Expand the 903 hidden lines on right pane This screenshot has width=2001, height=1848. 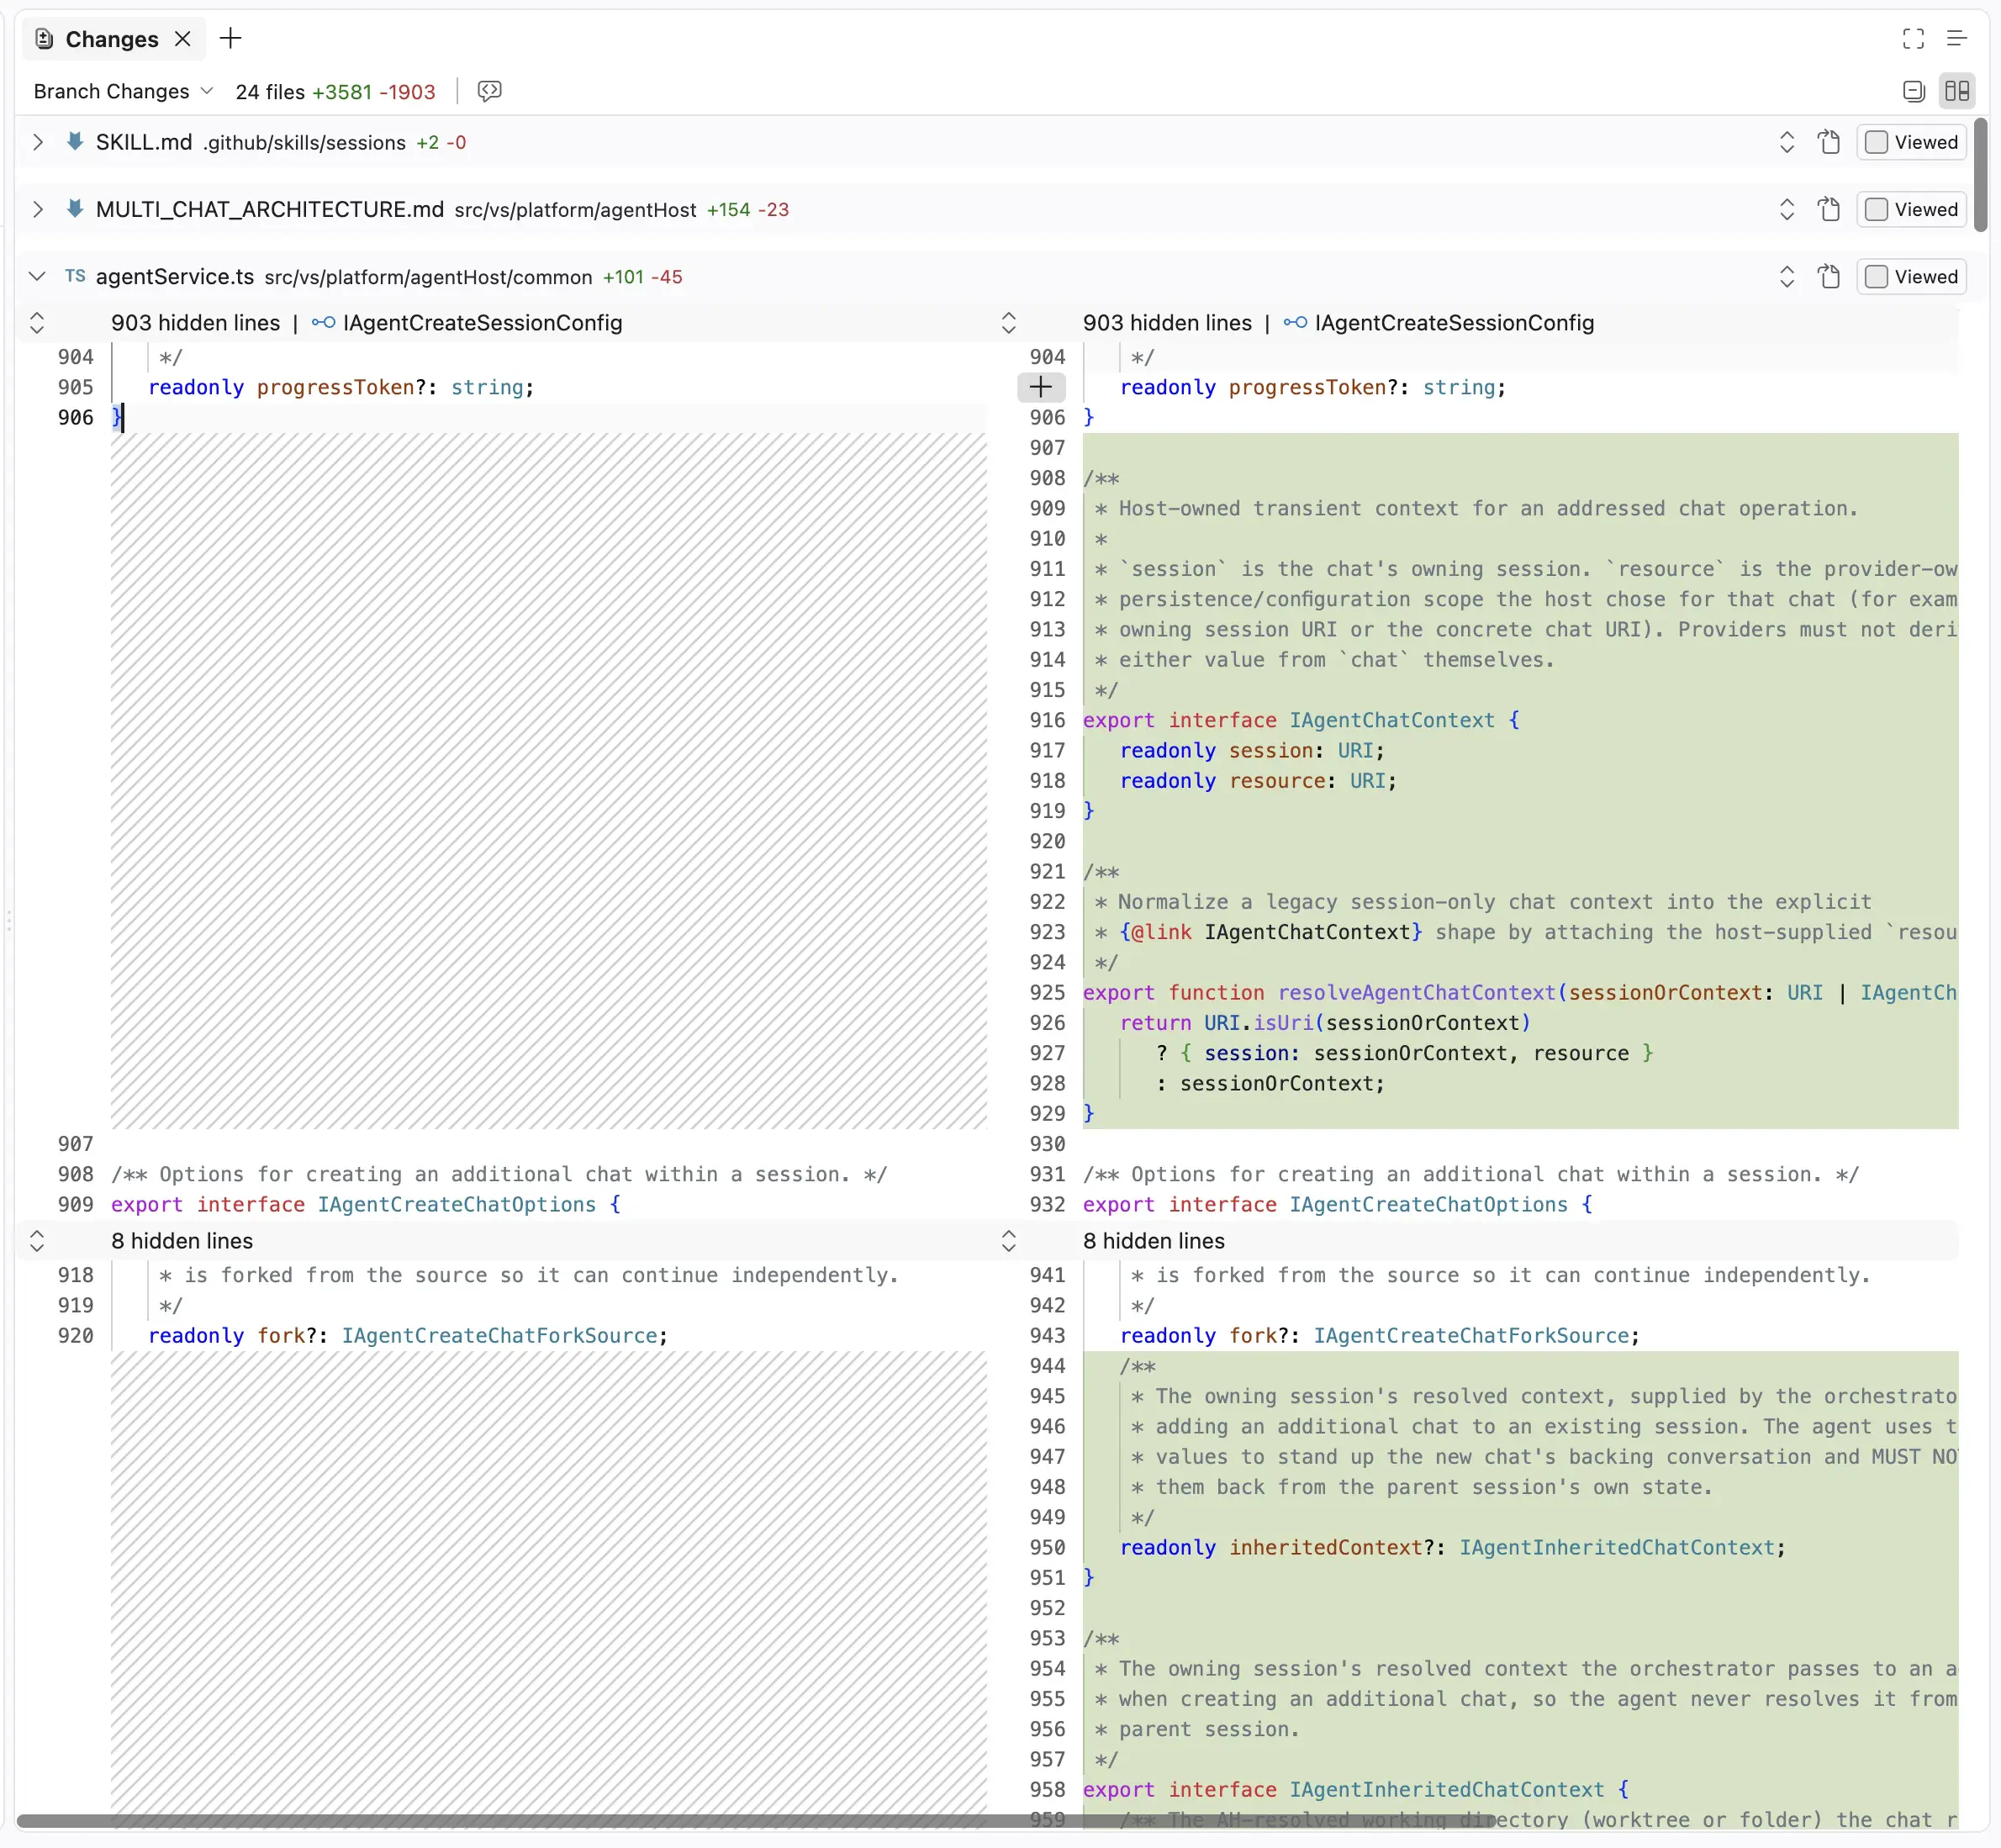tap(1008, 322)
